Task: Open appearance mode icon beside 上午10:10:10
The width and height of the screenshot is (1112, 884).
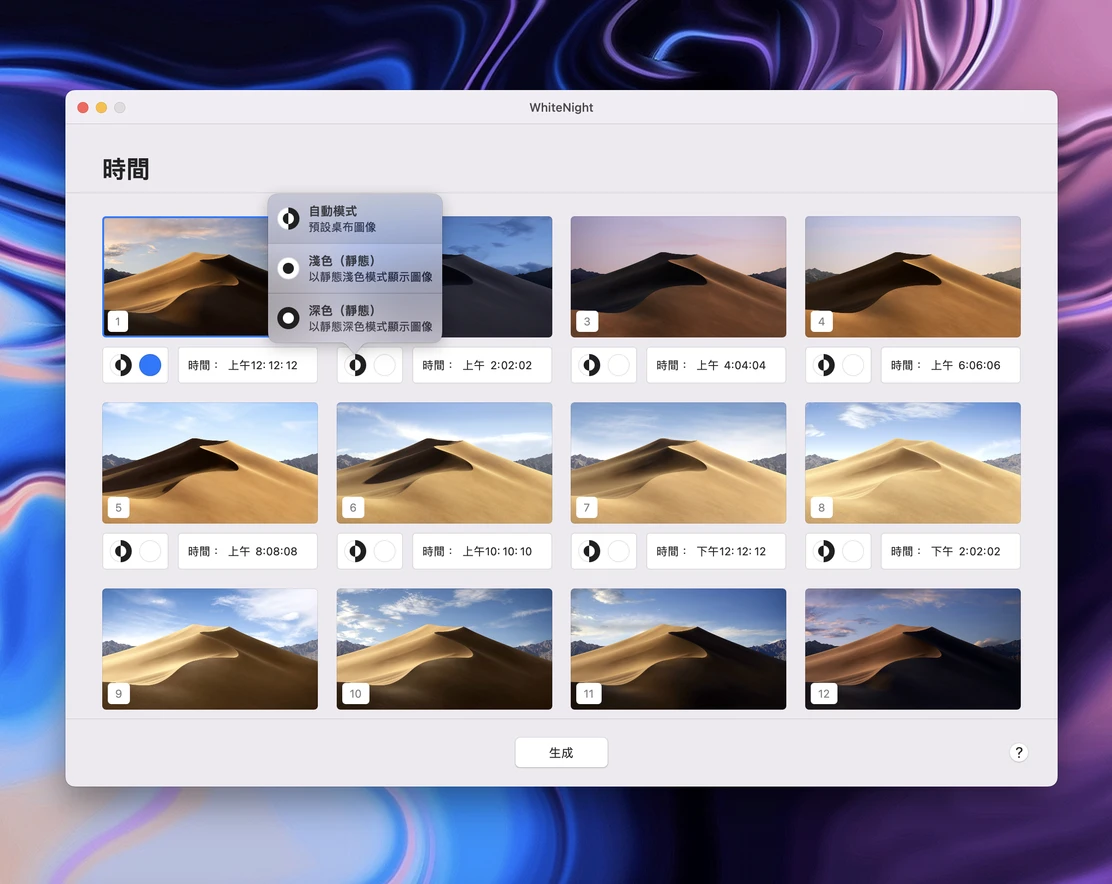Action: click(357, 551)
